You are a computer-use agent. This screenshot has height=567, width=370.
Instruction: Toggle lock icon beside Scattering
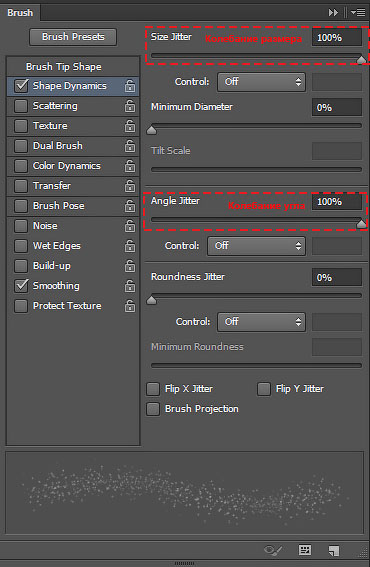(x=130, y=106)
